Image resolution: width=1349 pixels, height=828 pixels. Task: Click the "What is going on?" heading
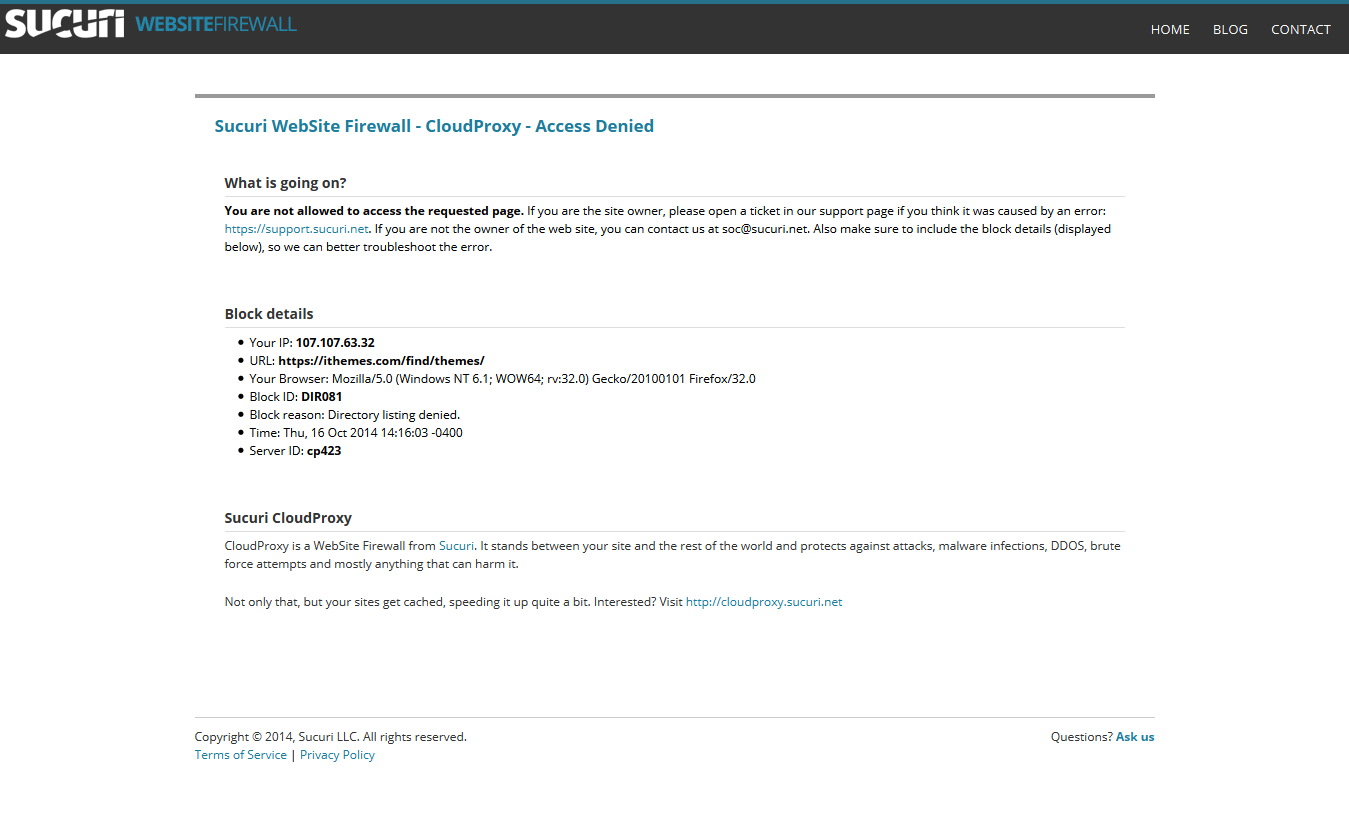pyautogui.click(x=285, y=183)
